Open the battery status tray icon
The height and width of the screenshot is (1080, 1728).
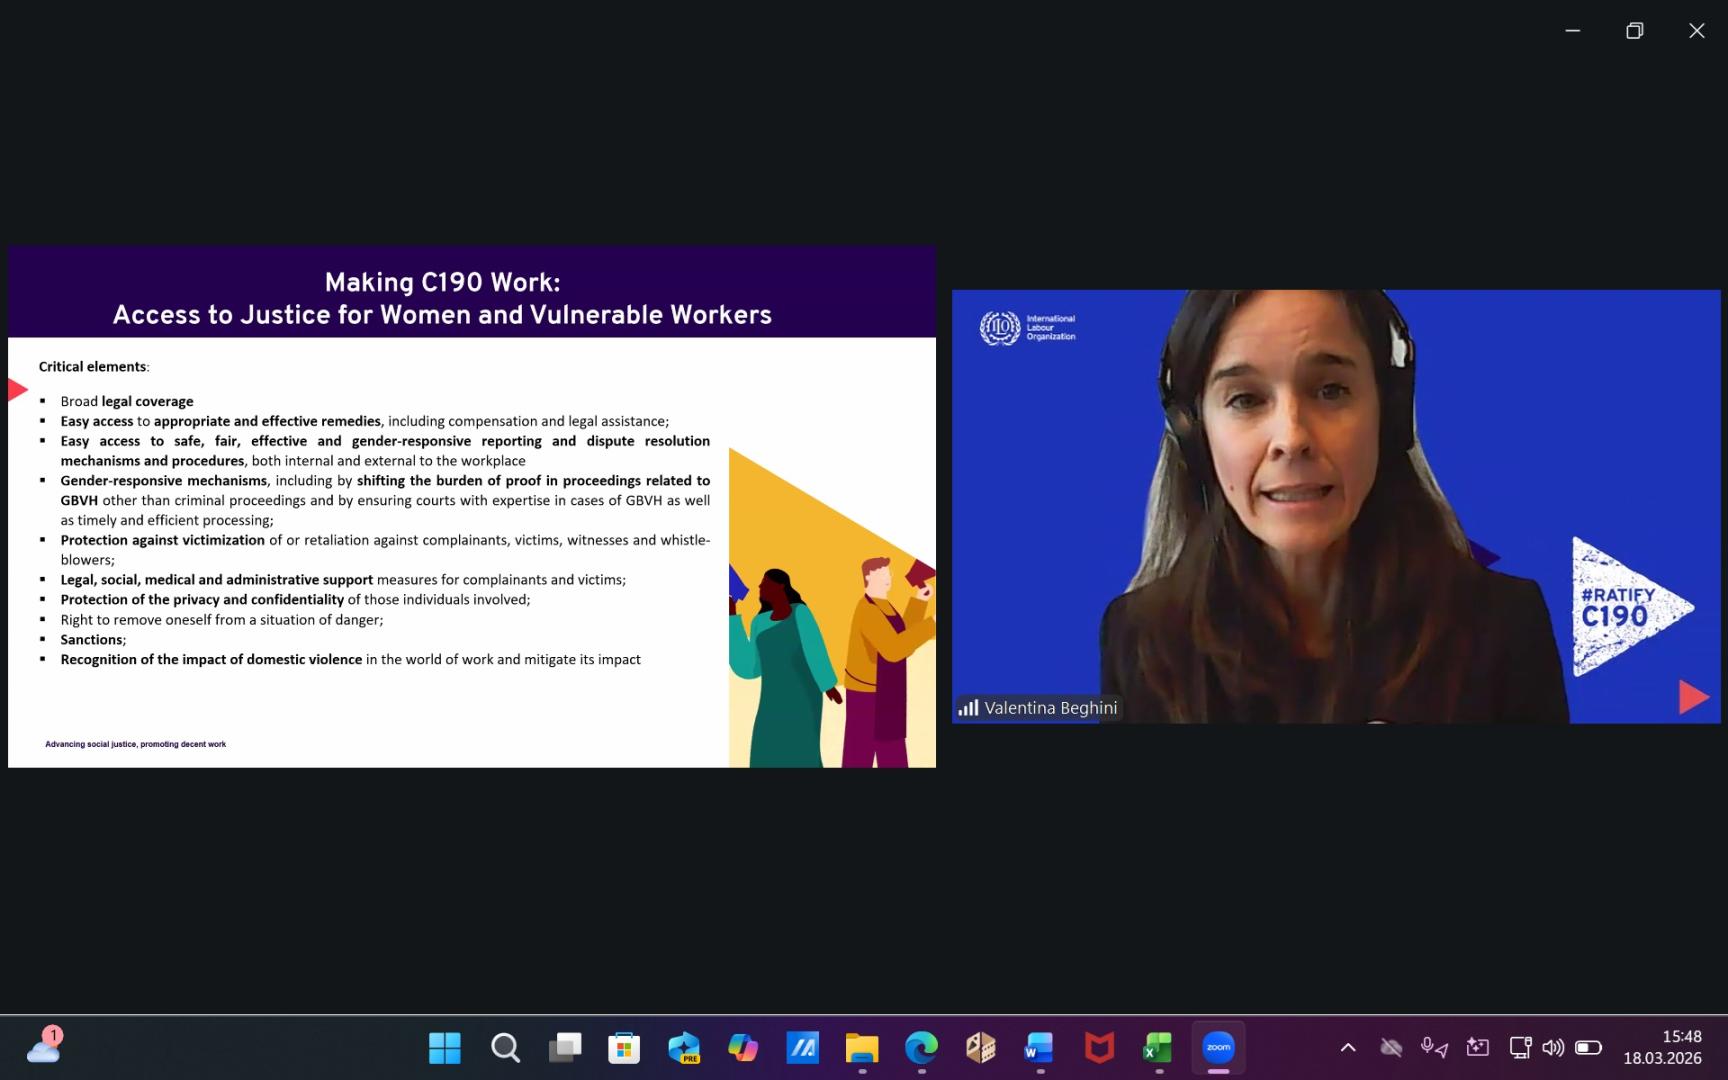1588,1047
